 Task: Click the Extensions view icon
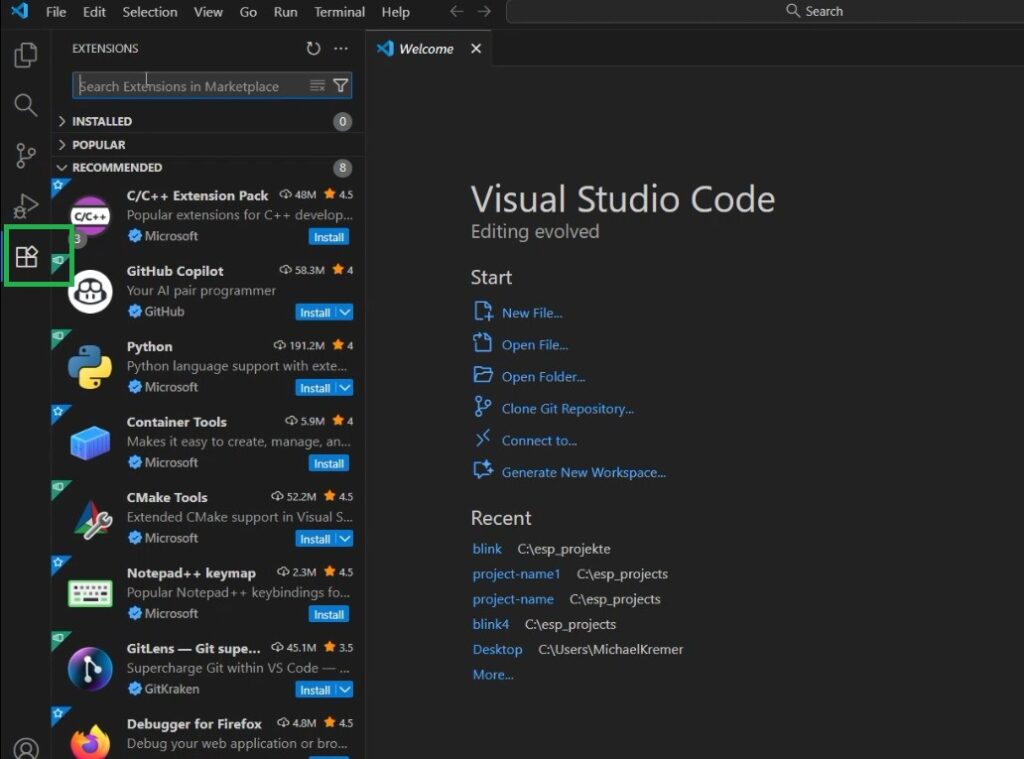pos(26,256)
